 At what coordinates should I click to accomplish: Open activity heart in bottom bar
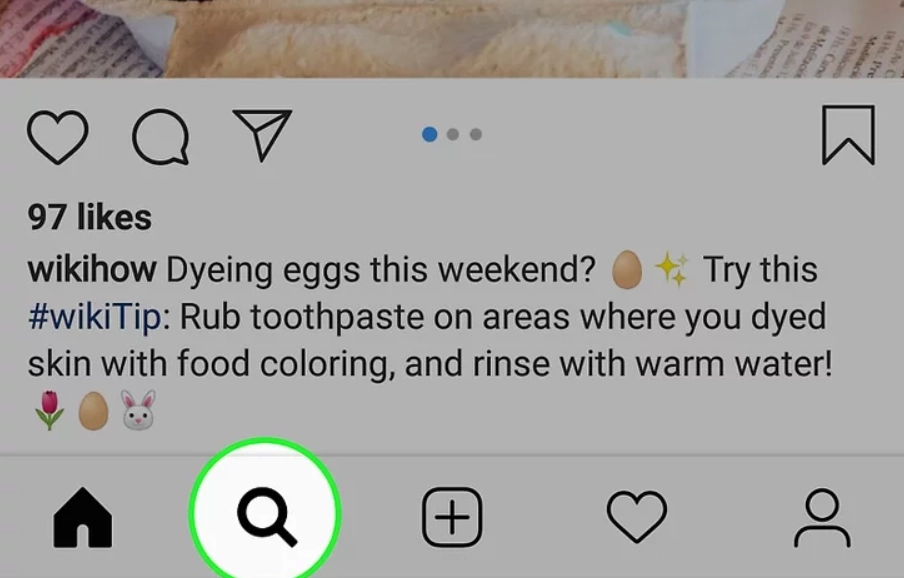coord(637,517)
